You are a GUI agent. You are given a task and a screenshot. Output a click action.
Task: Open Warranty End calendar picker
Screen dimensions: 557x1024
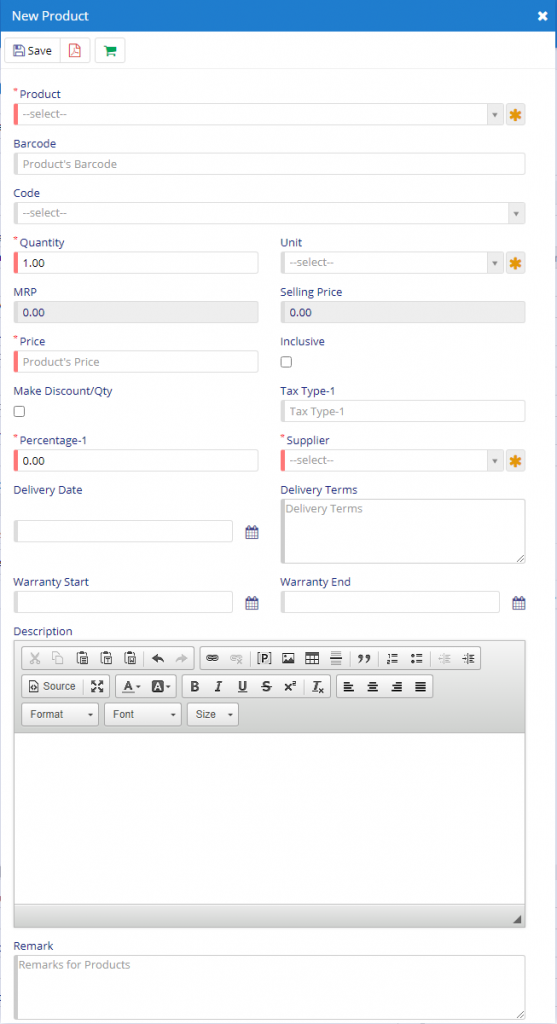click(518, 603)
